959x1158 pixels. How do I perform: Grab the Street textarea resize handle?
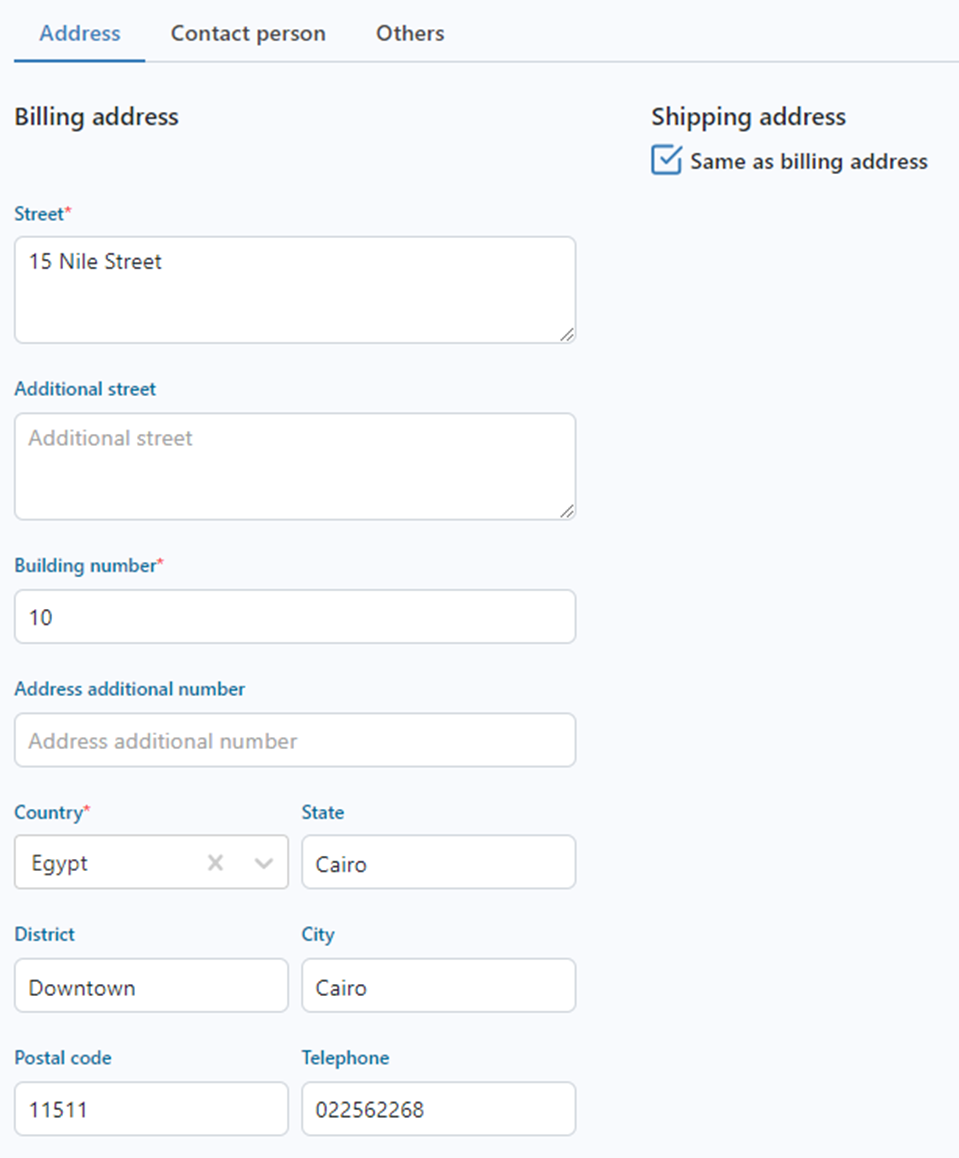pos(567,335)
